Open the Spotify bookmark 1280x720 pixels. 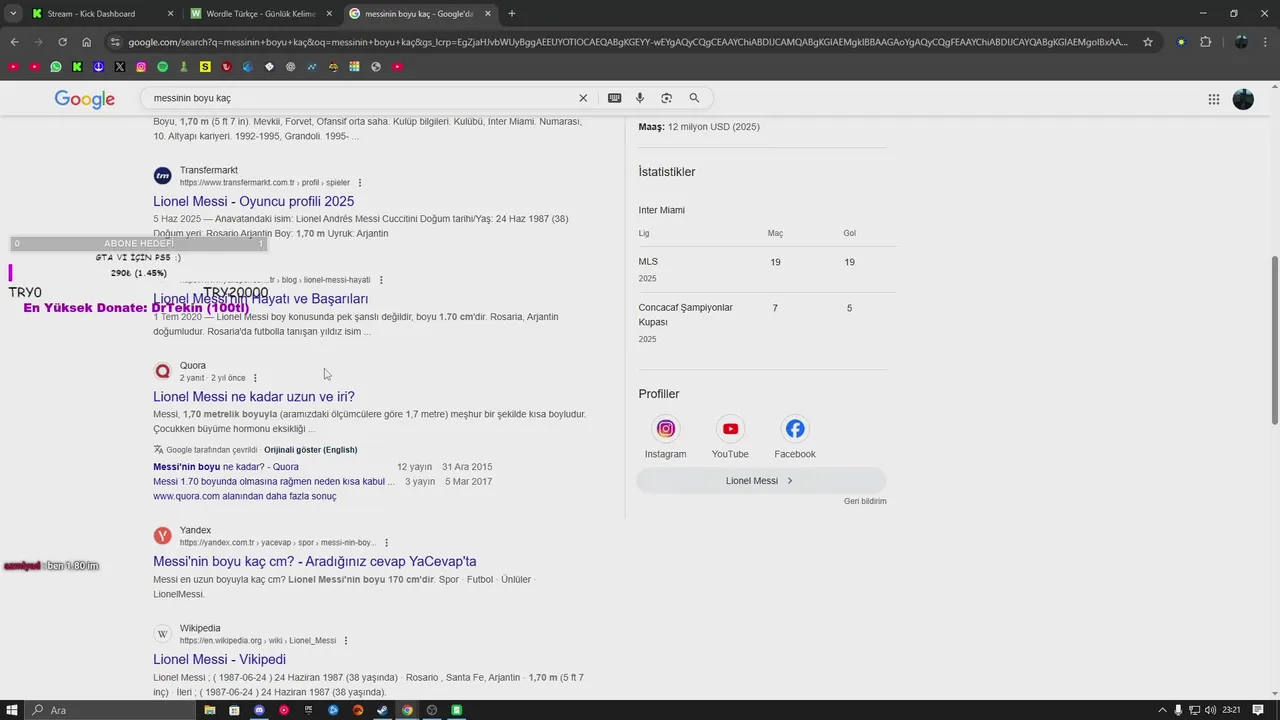click(x=162, y=67)
